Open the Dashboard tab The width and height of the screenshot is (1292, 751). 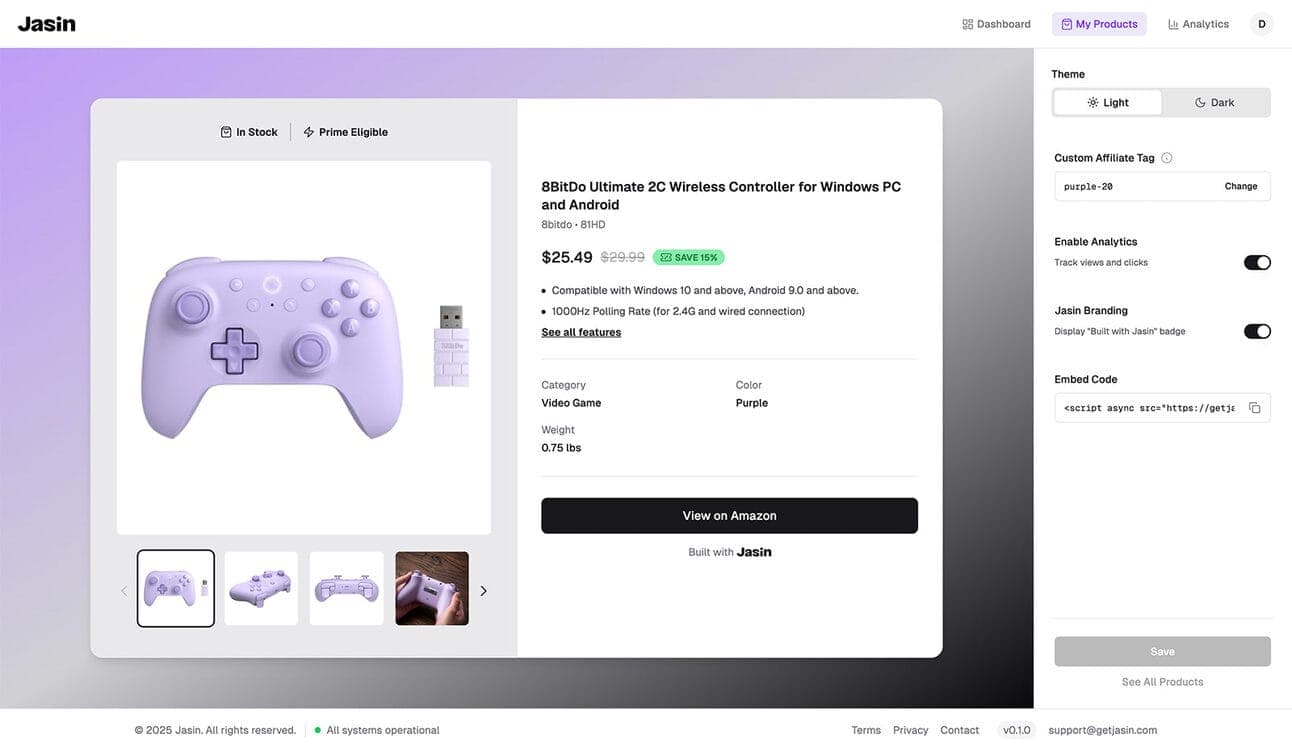(996, 24)
